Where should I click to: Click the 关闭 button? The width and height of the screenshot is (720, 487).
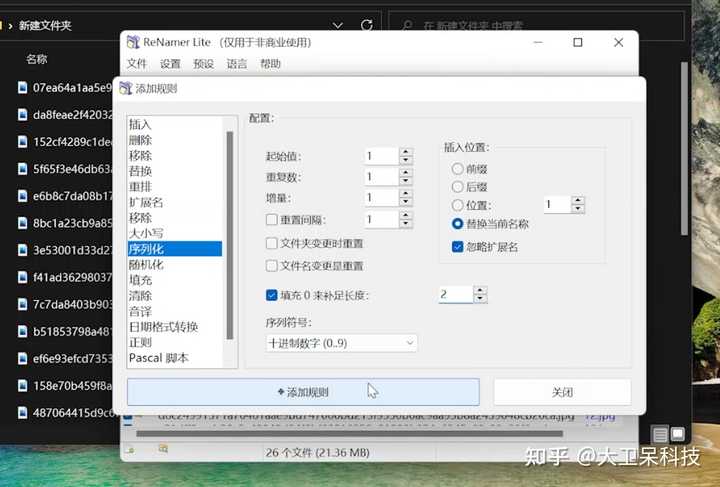coord(562,392)
